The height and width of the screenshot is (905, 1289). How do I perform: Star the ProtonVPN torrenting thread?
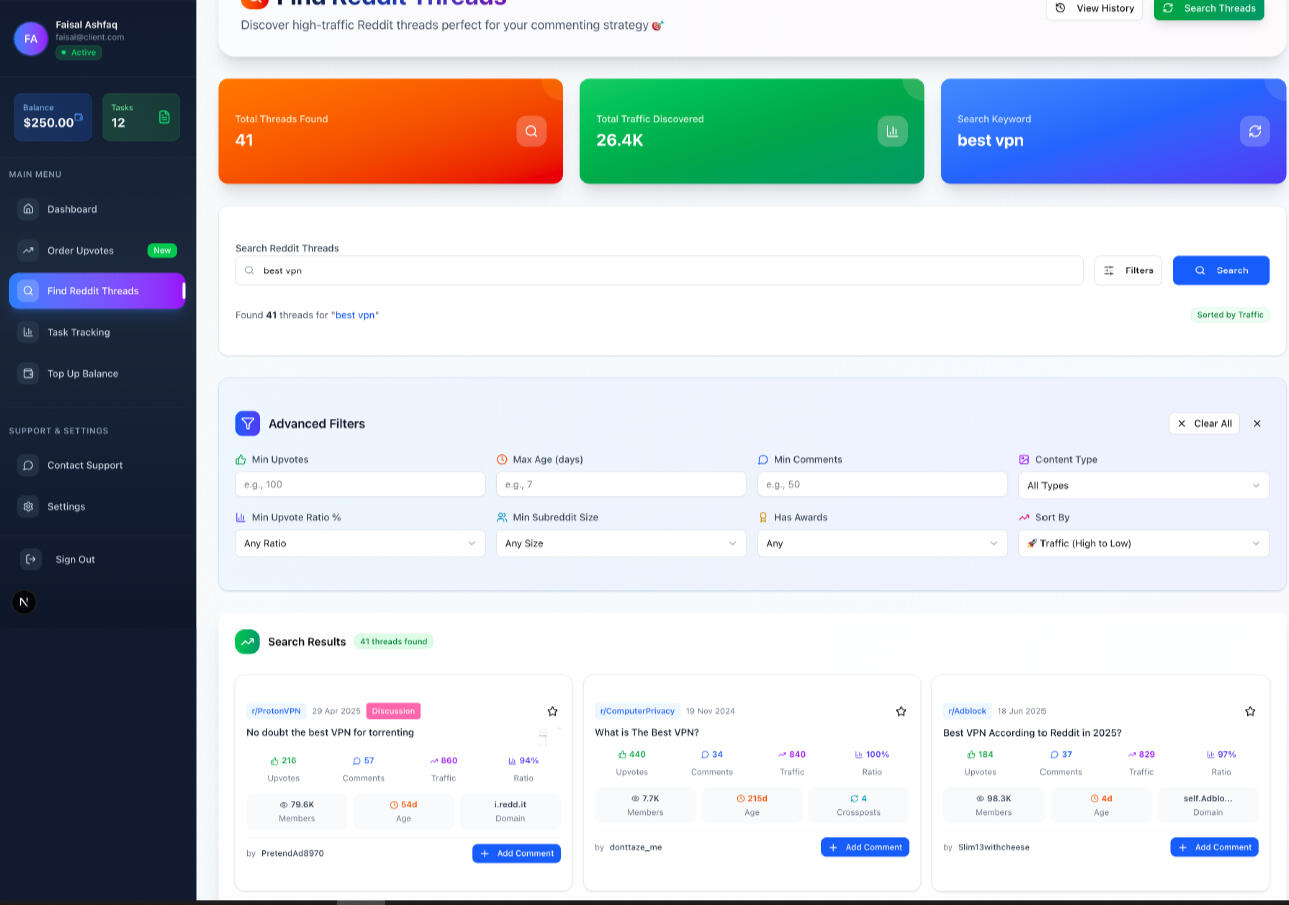552,711
